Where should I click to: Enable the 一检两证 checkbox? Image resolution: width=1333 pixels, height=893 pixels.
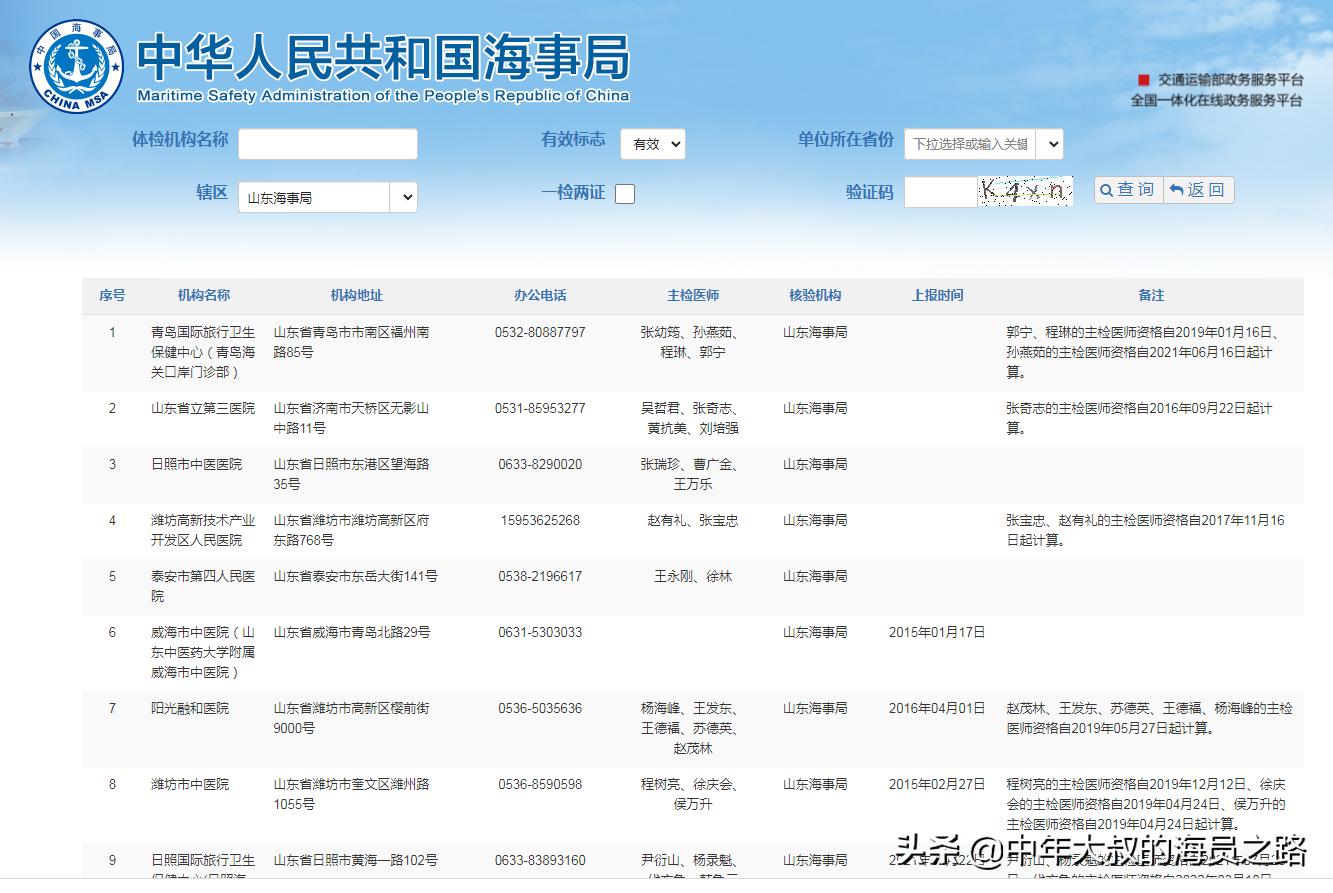624,192
